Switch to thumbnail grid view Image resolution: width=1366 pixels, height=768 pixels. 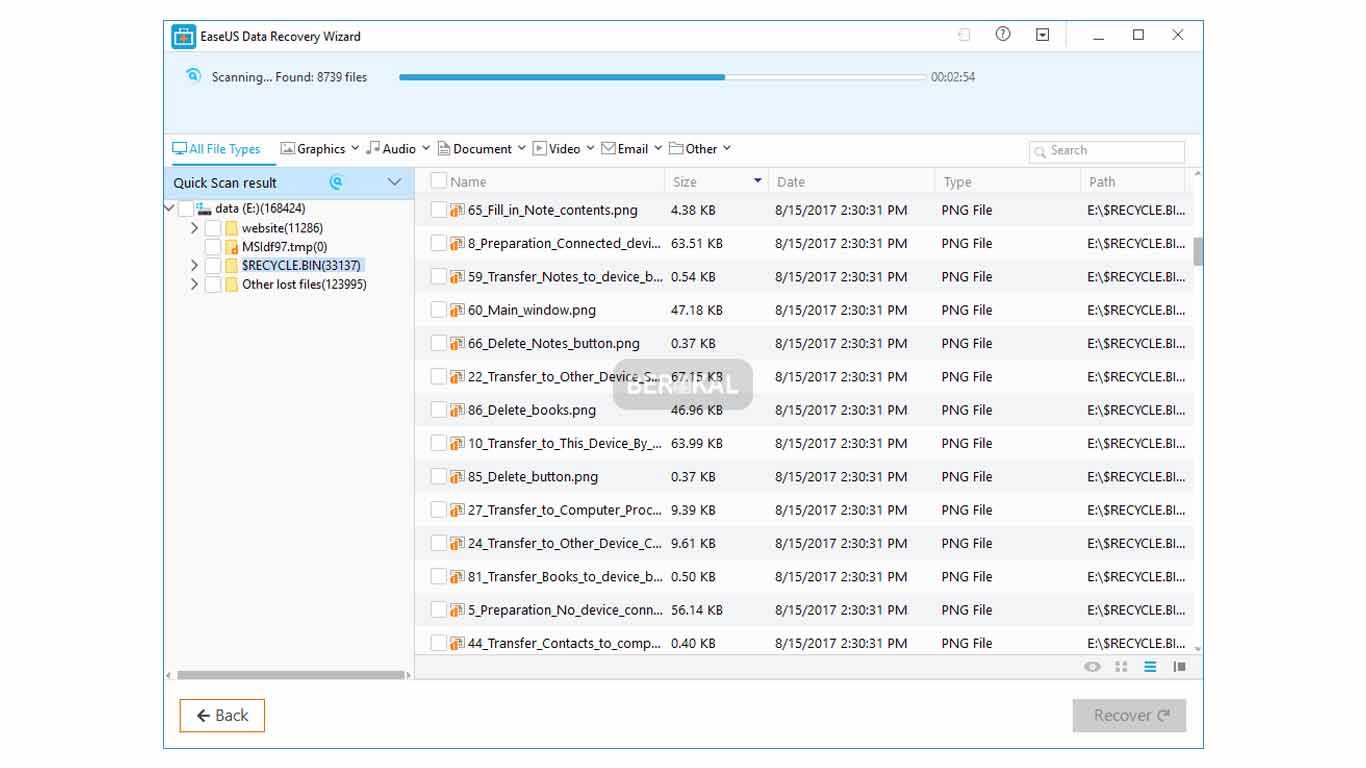[x=1121, y=667]
